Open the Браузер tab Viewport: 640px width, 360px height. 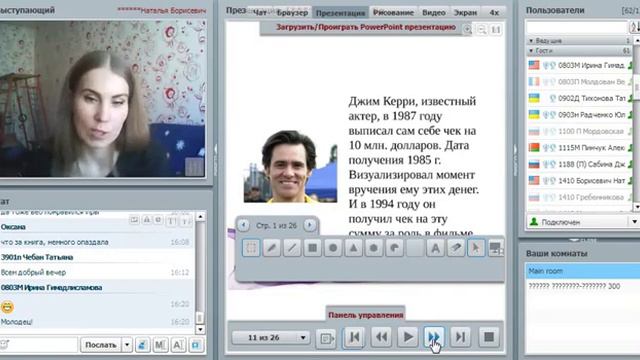[292, 13]
